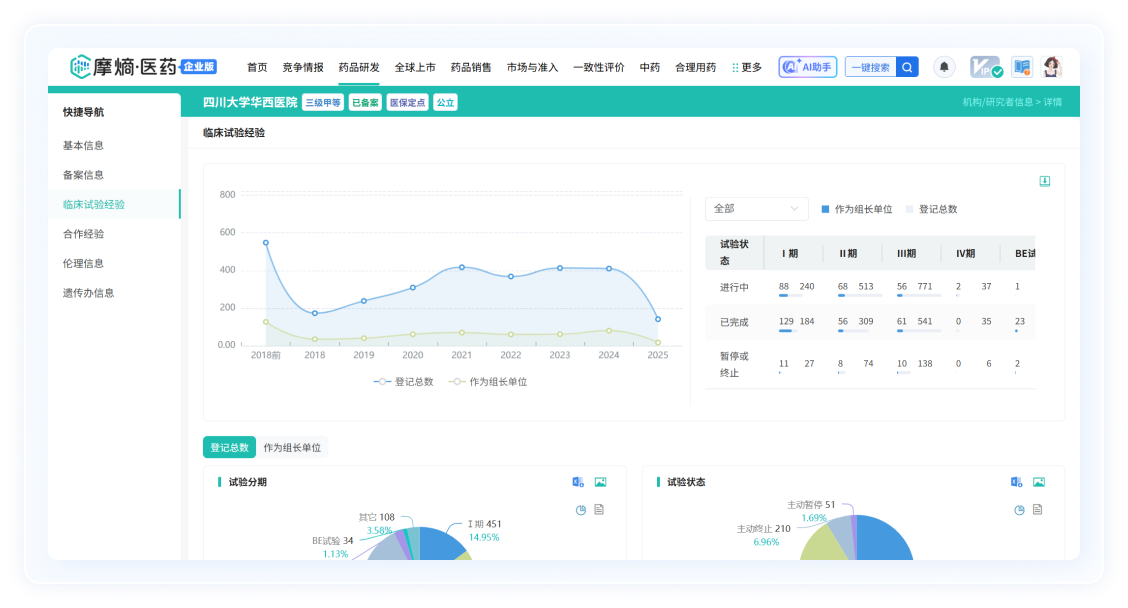Open the help manual book icon
The width and height of the screenshot is (1128, 608).
coord(1022,67)
